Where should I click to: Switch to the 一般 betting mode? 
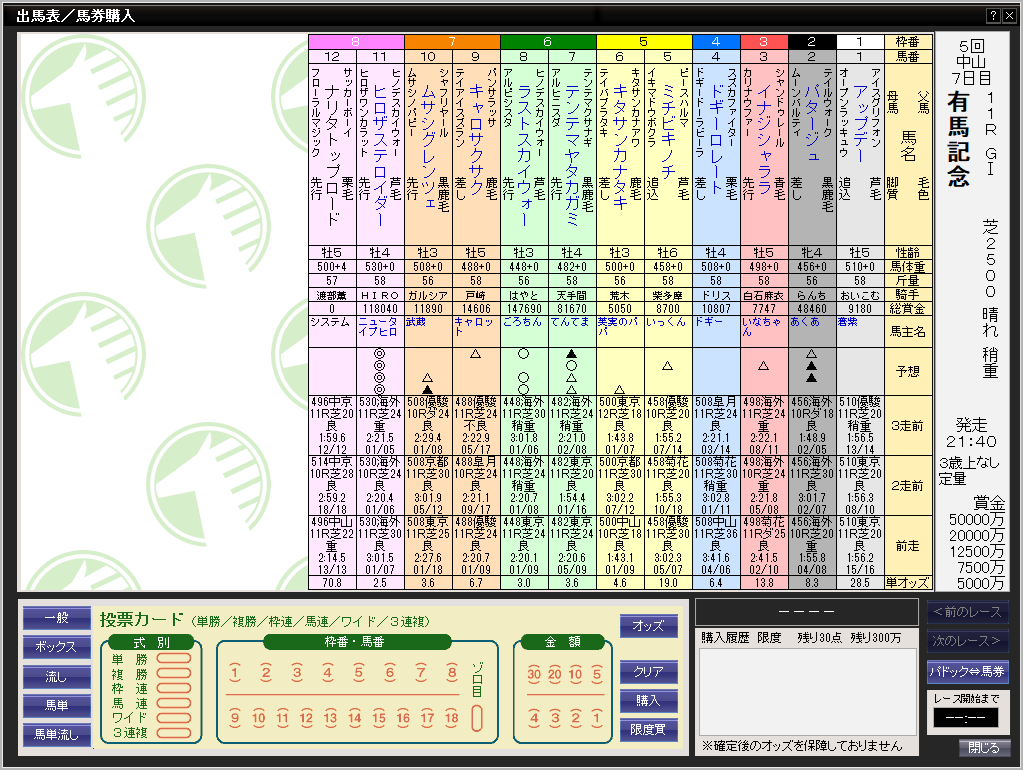click(x=56, y=619)
